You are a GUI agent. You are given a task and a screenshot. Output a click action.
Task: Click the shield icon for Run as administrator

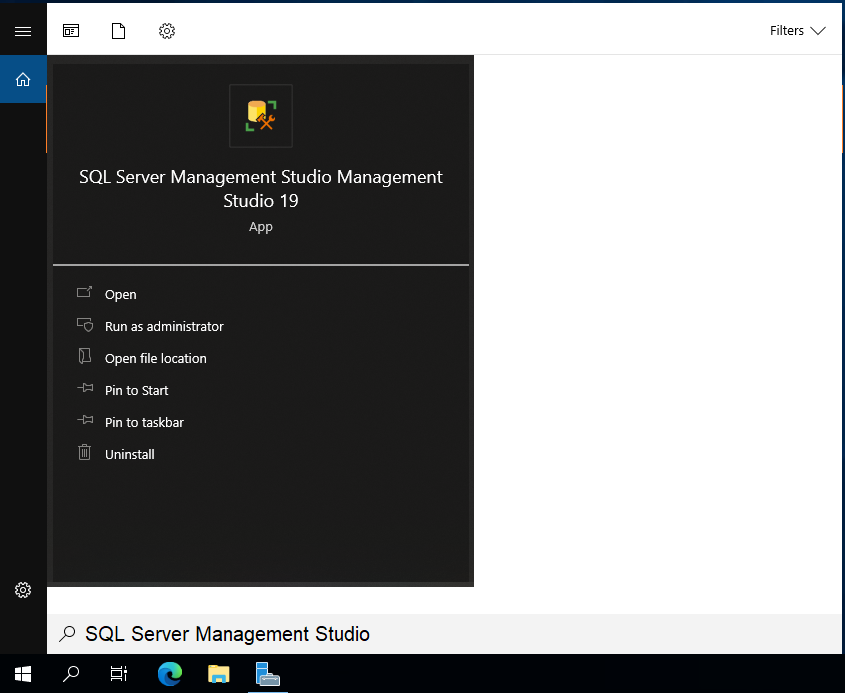coord(85,324)
